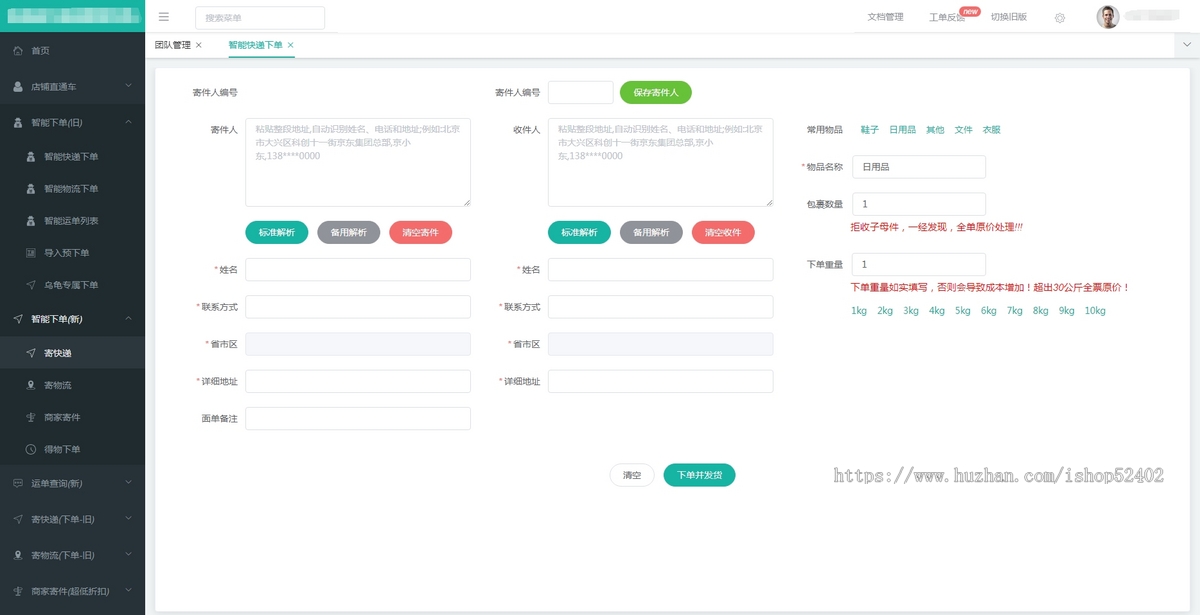Focus the 物品名称 field

[x=919, y=167]
